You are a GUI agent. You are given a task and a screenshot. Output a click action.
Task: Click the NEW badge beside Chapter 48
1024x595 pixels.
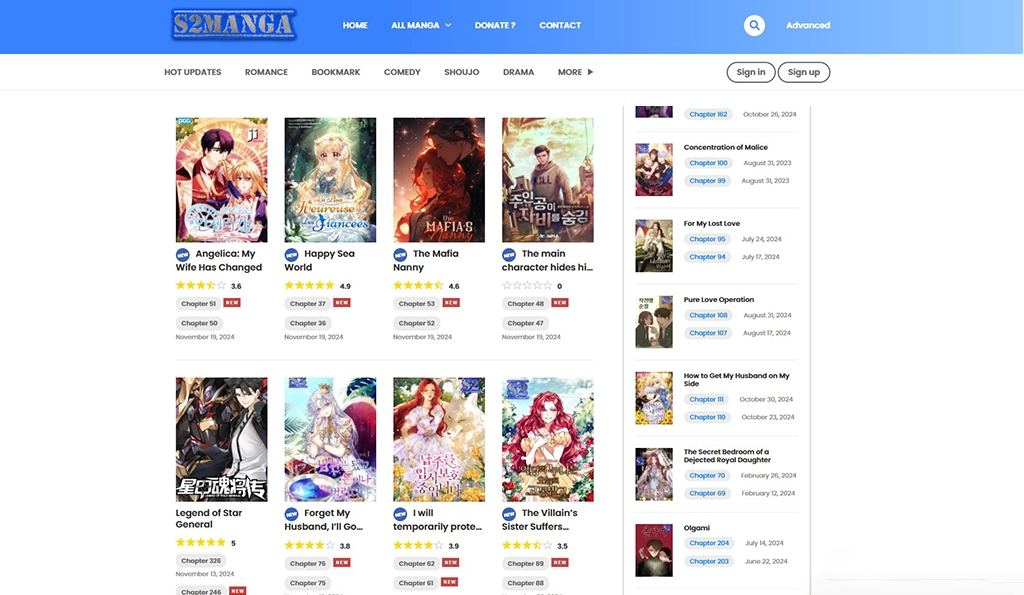coord(559,302)
